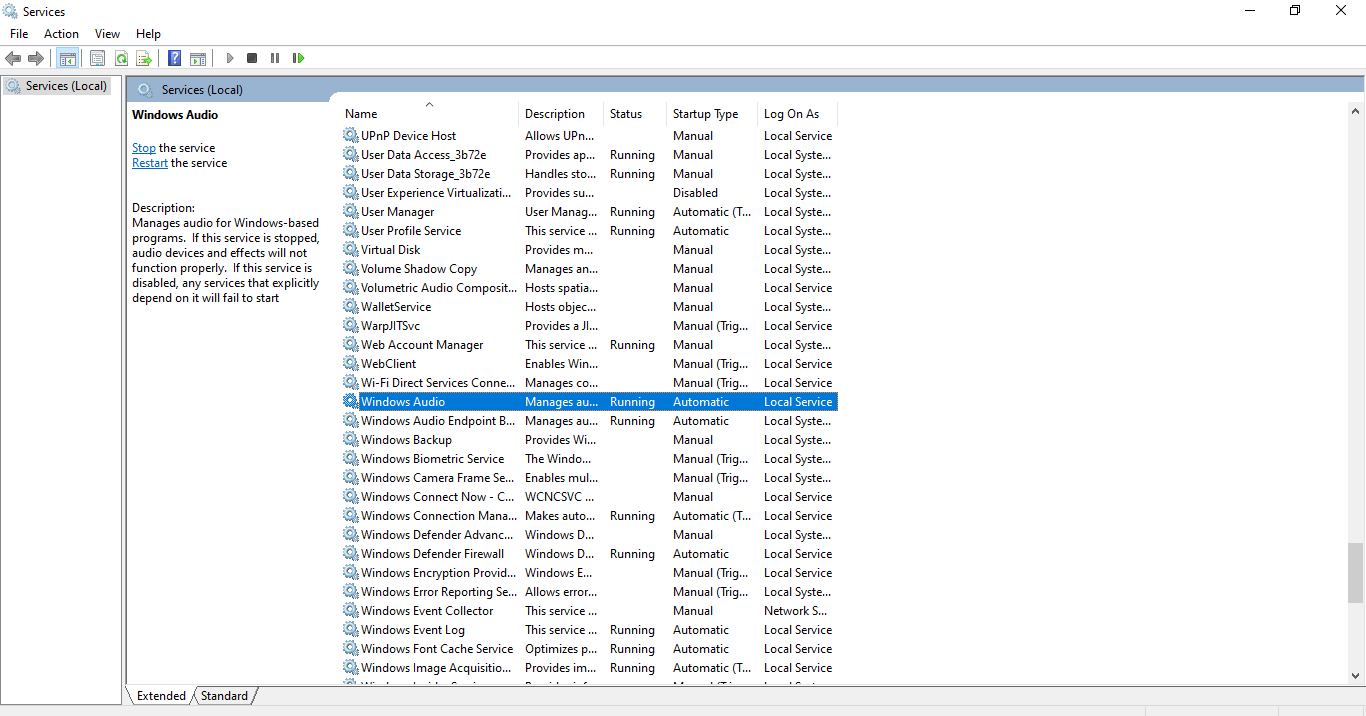This screenshot has width=1366, height=716.
Task: Open the File menu
Action: (19, 34)
